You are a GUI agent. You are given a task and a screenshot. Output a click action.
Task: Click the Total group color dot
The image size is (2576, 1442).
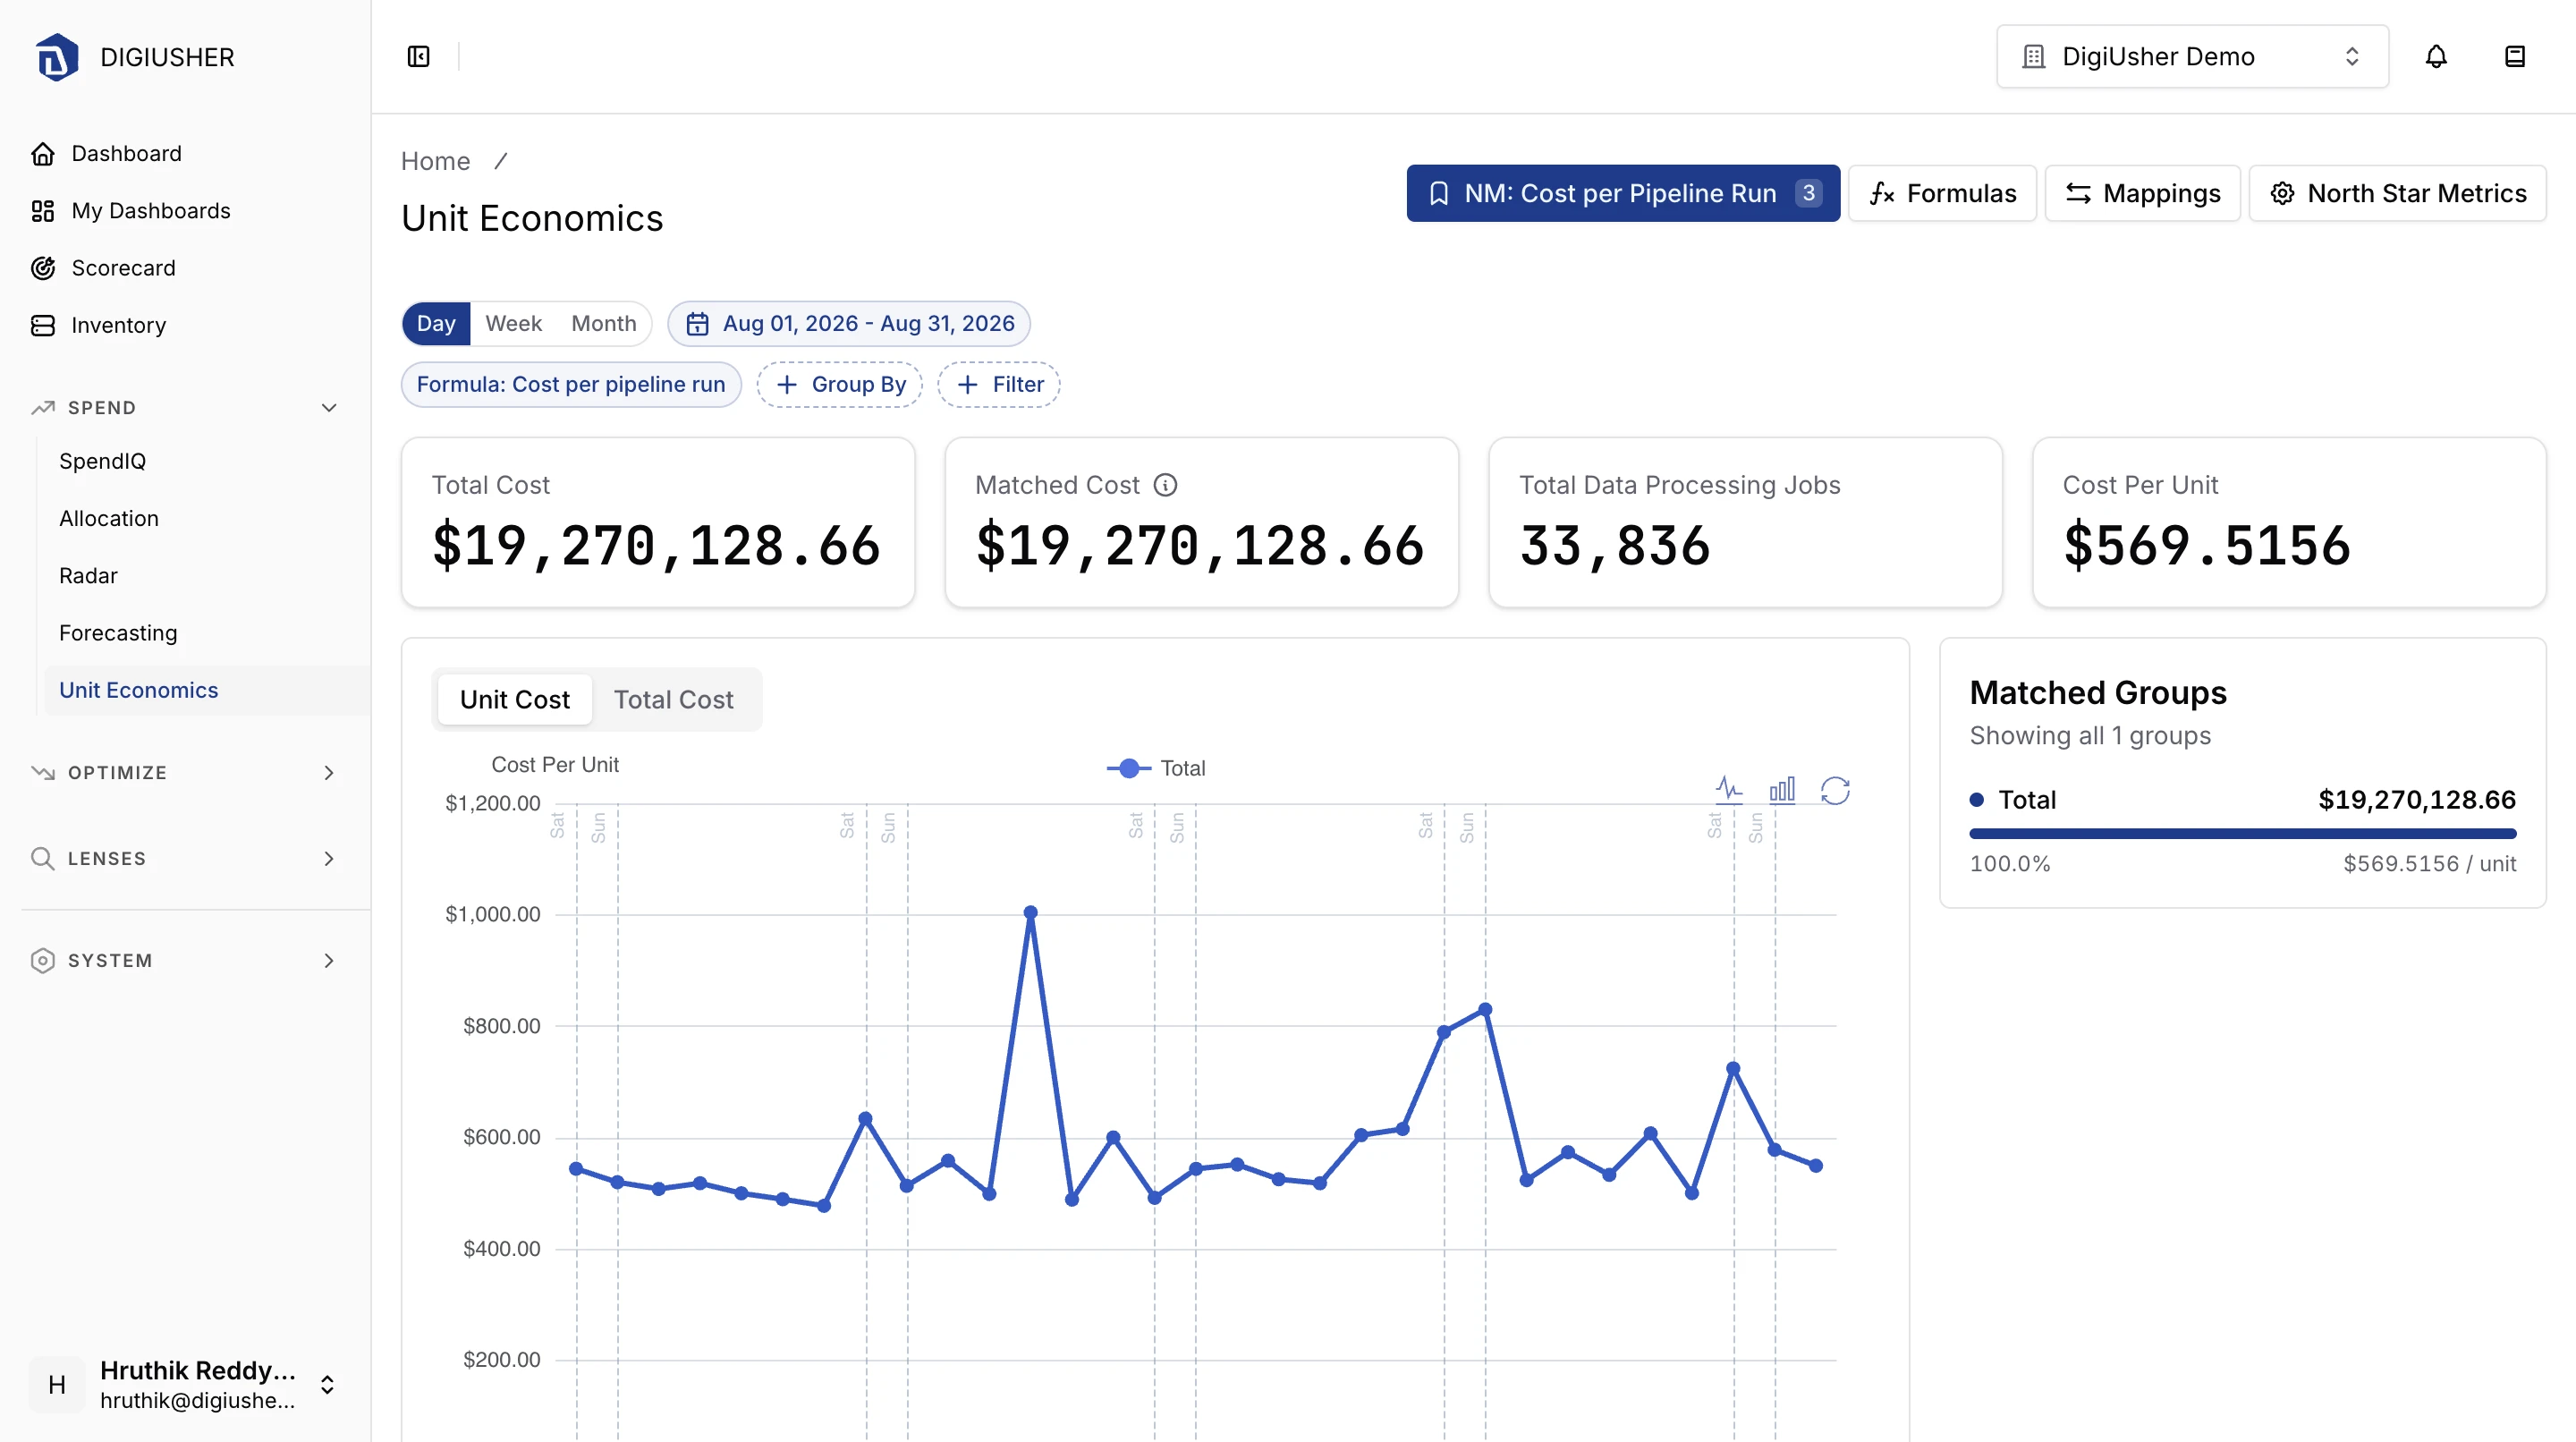click(x=1977, y=799)
